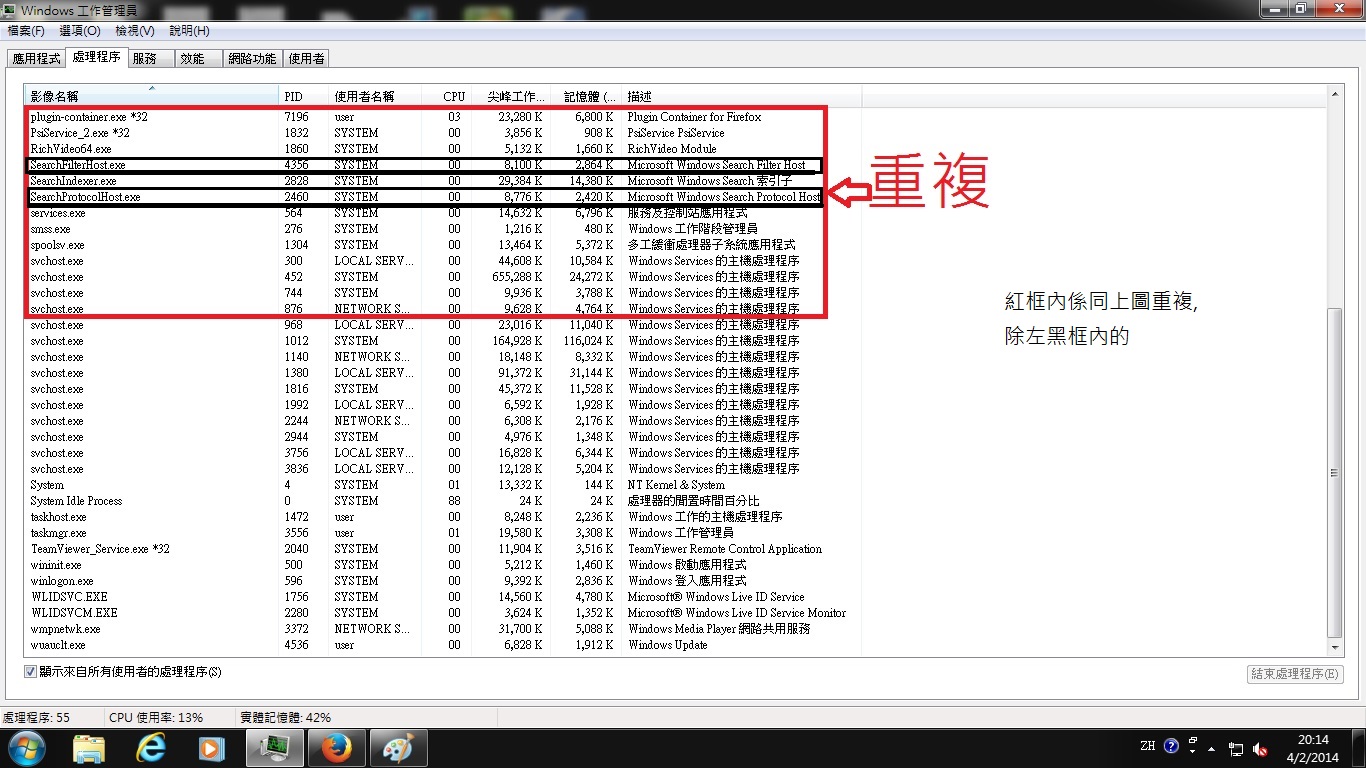1366x768 pixels.
Task: Click the ZH language indicator in tray
Action: click(x=1147, y=746)
